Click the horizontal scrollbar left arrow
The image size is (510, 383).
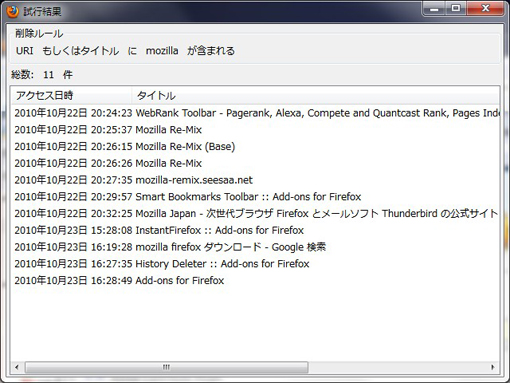(17, 367)
